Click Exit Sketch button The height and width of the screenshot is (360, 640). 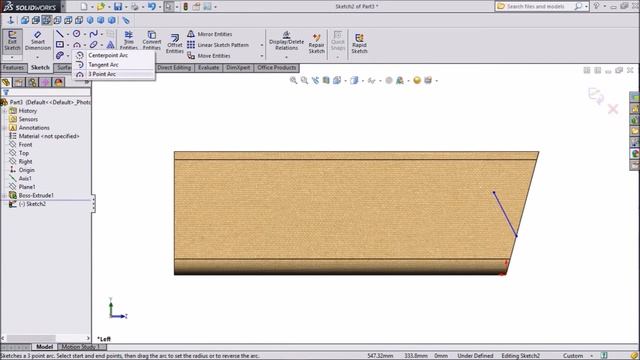(12, 41)
